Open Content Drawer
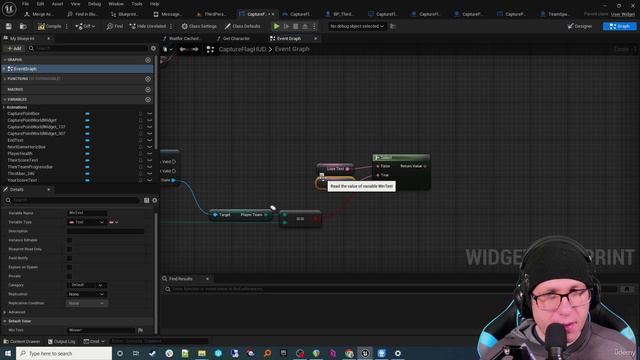The image size is (640, 360). (x=22, y=341)
